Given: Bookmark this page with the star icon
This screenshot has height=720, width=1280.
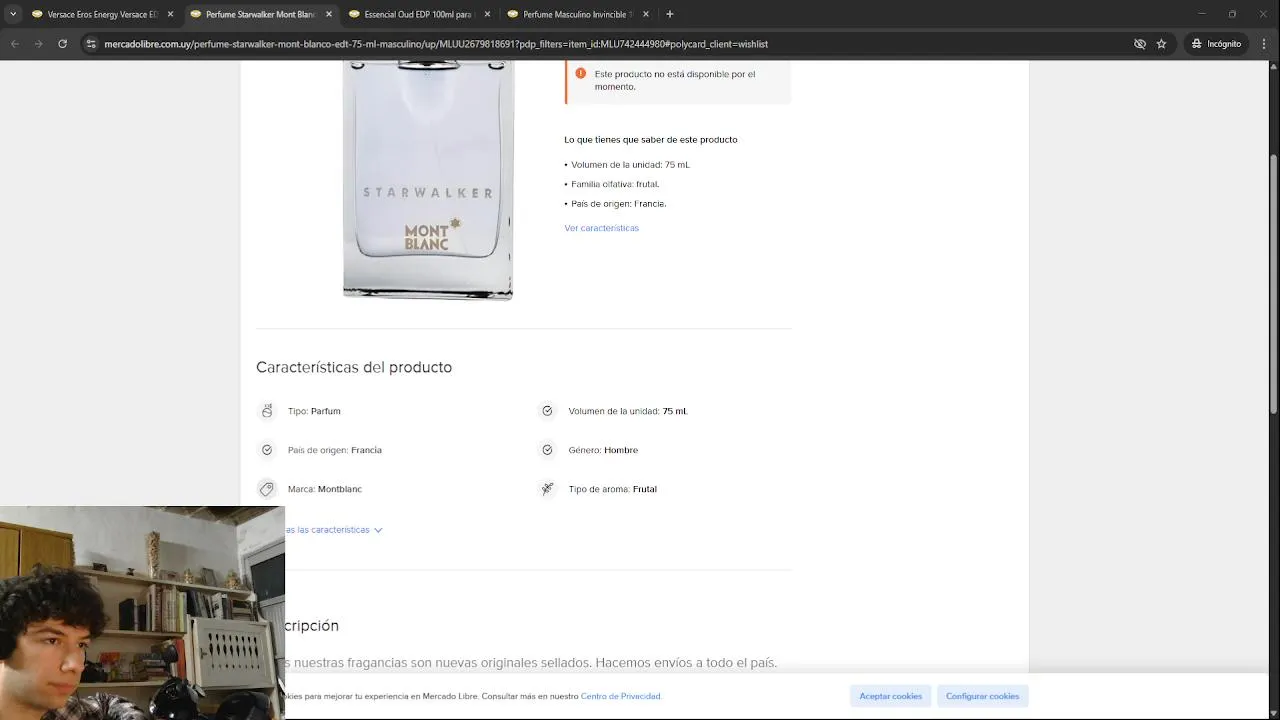Looking at the screenshot, I should pos(1161,44).
